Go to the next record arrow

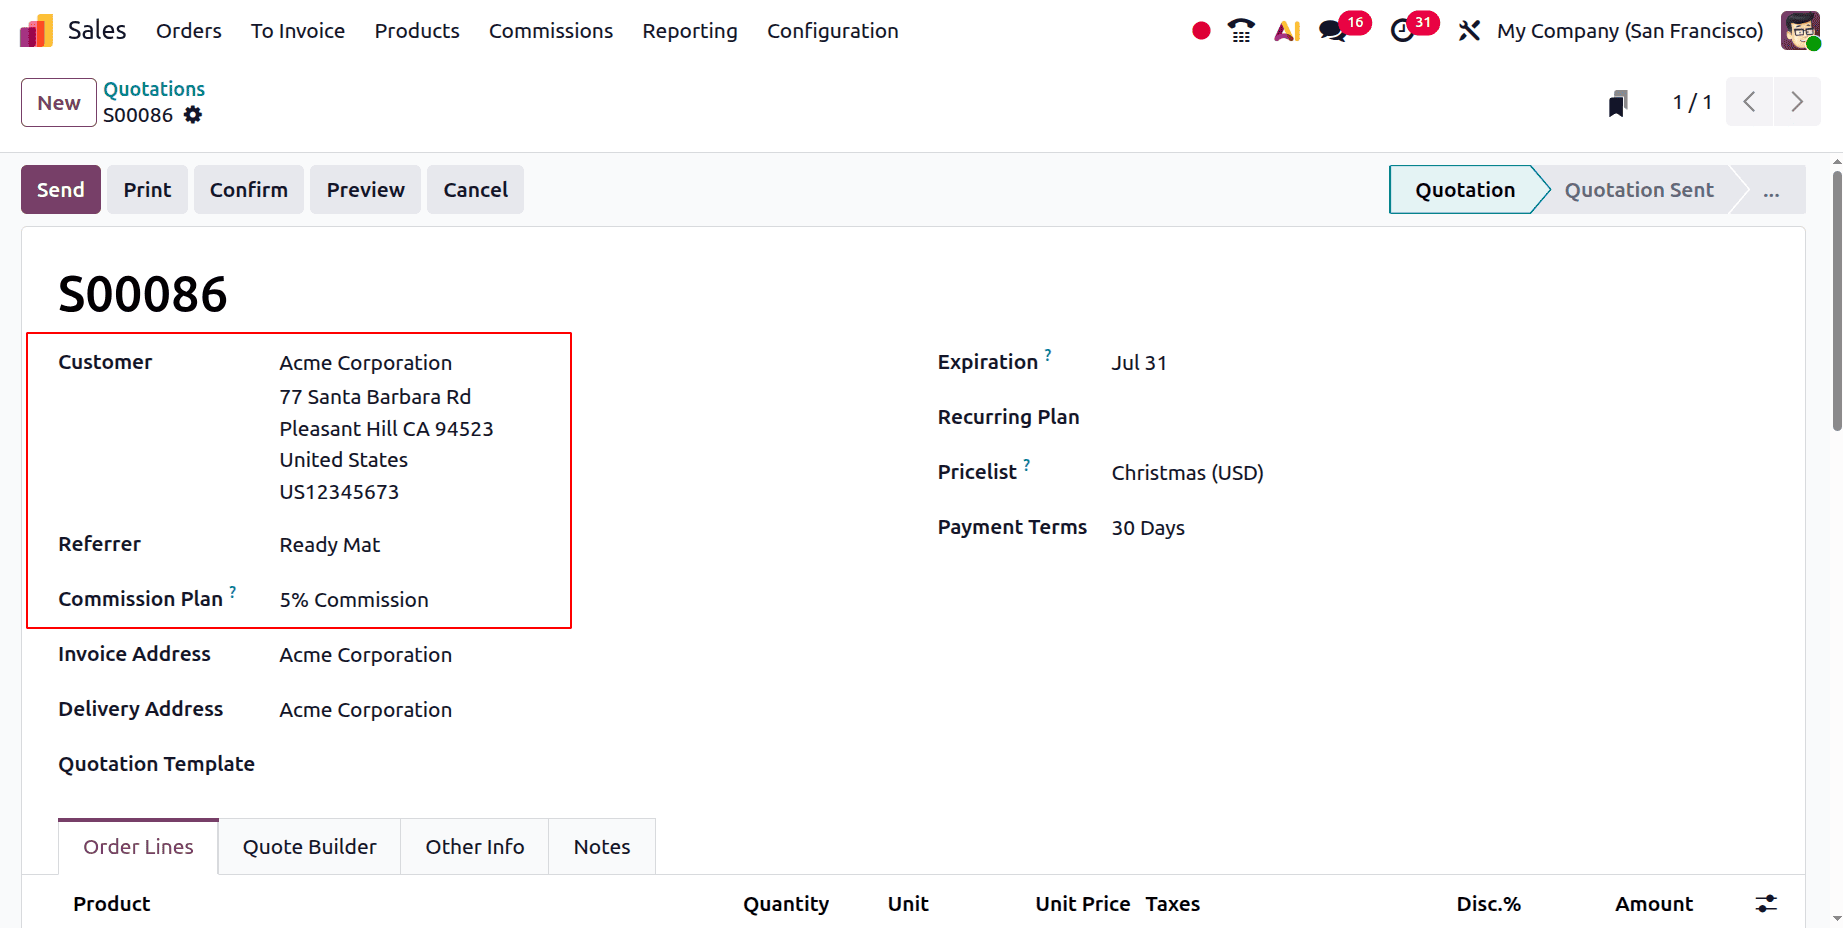[x=1797, y=102]
